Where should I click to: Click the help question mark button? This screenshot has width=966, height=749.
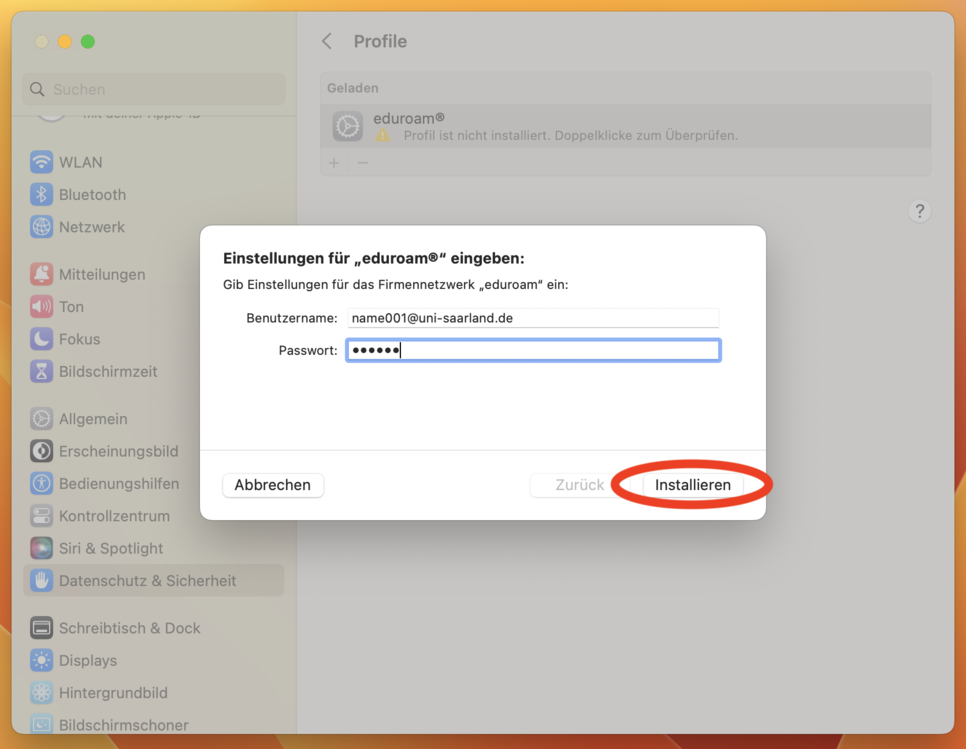(919, 211)
